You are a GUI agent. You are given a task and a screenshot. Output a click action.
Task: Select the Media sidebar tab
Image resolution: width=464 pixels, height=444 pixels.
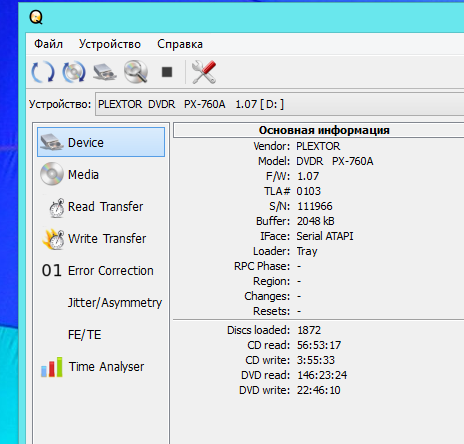tap(101, 174)
